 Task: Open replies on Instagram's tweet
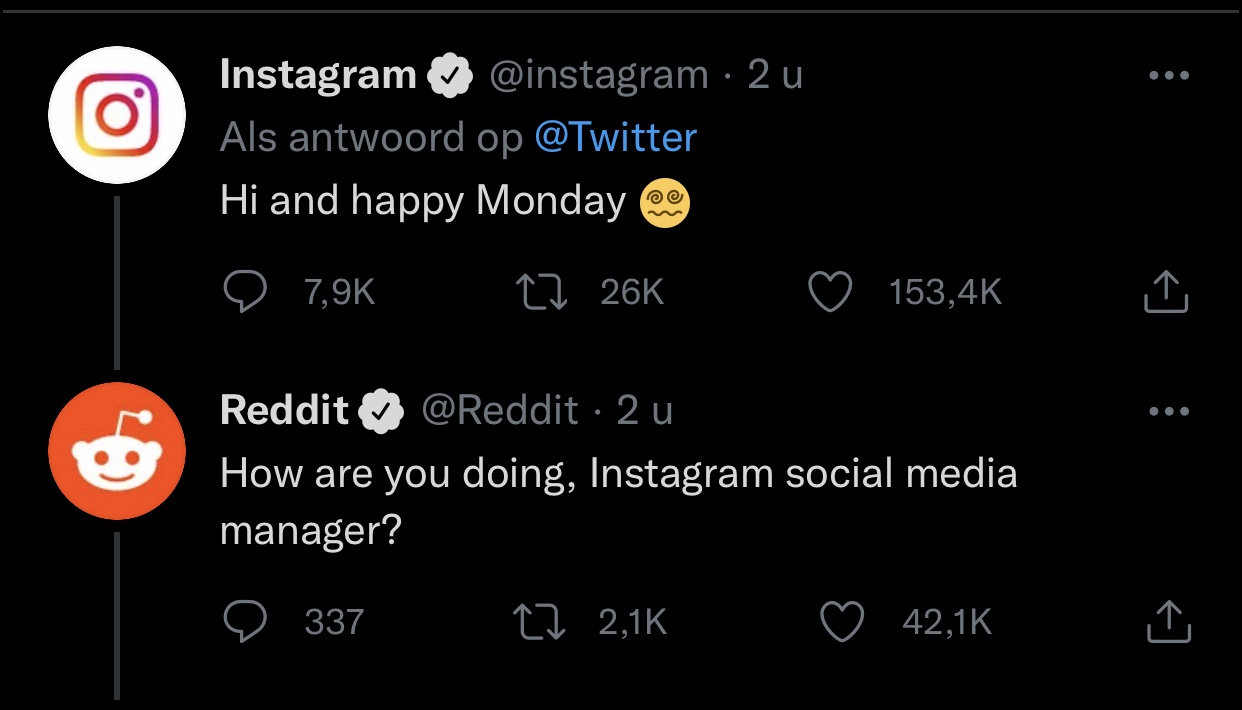click(244, 292)
